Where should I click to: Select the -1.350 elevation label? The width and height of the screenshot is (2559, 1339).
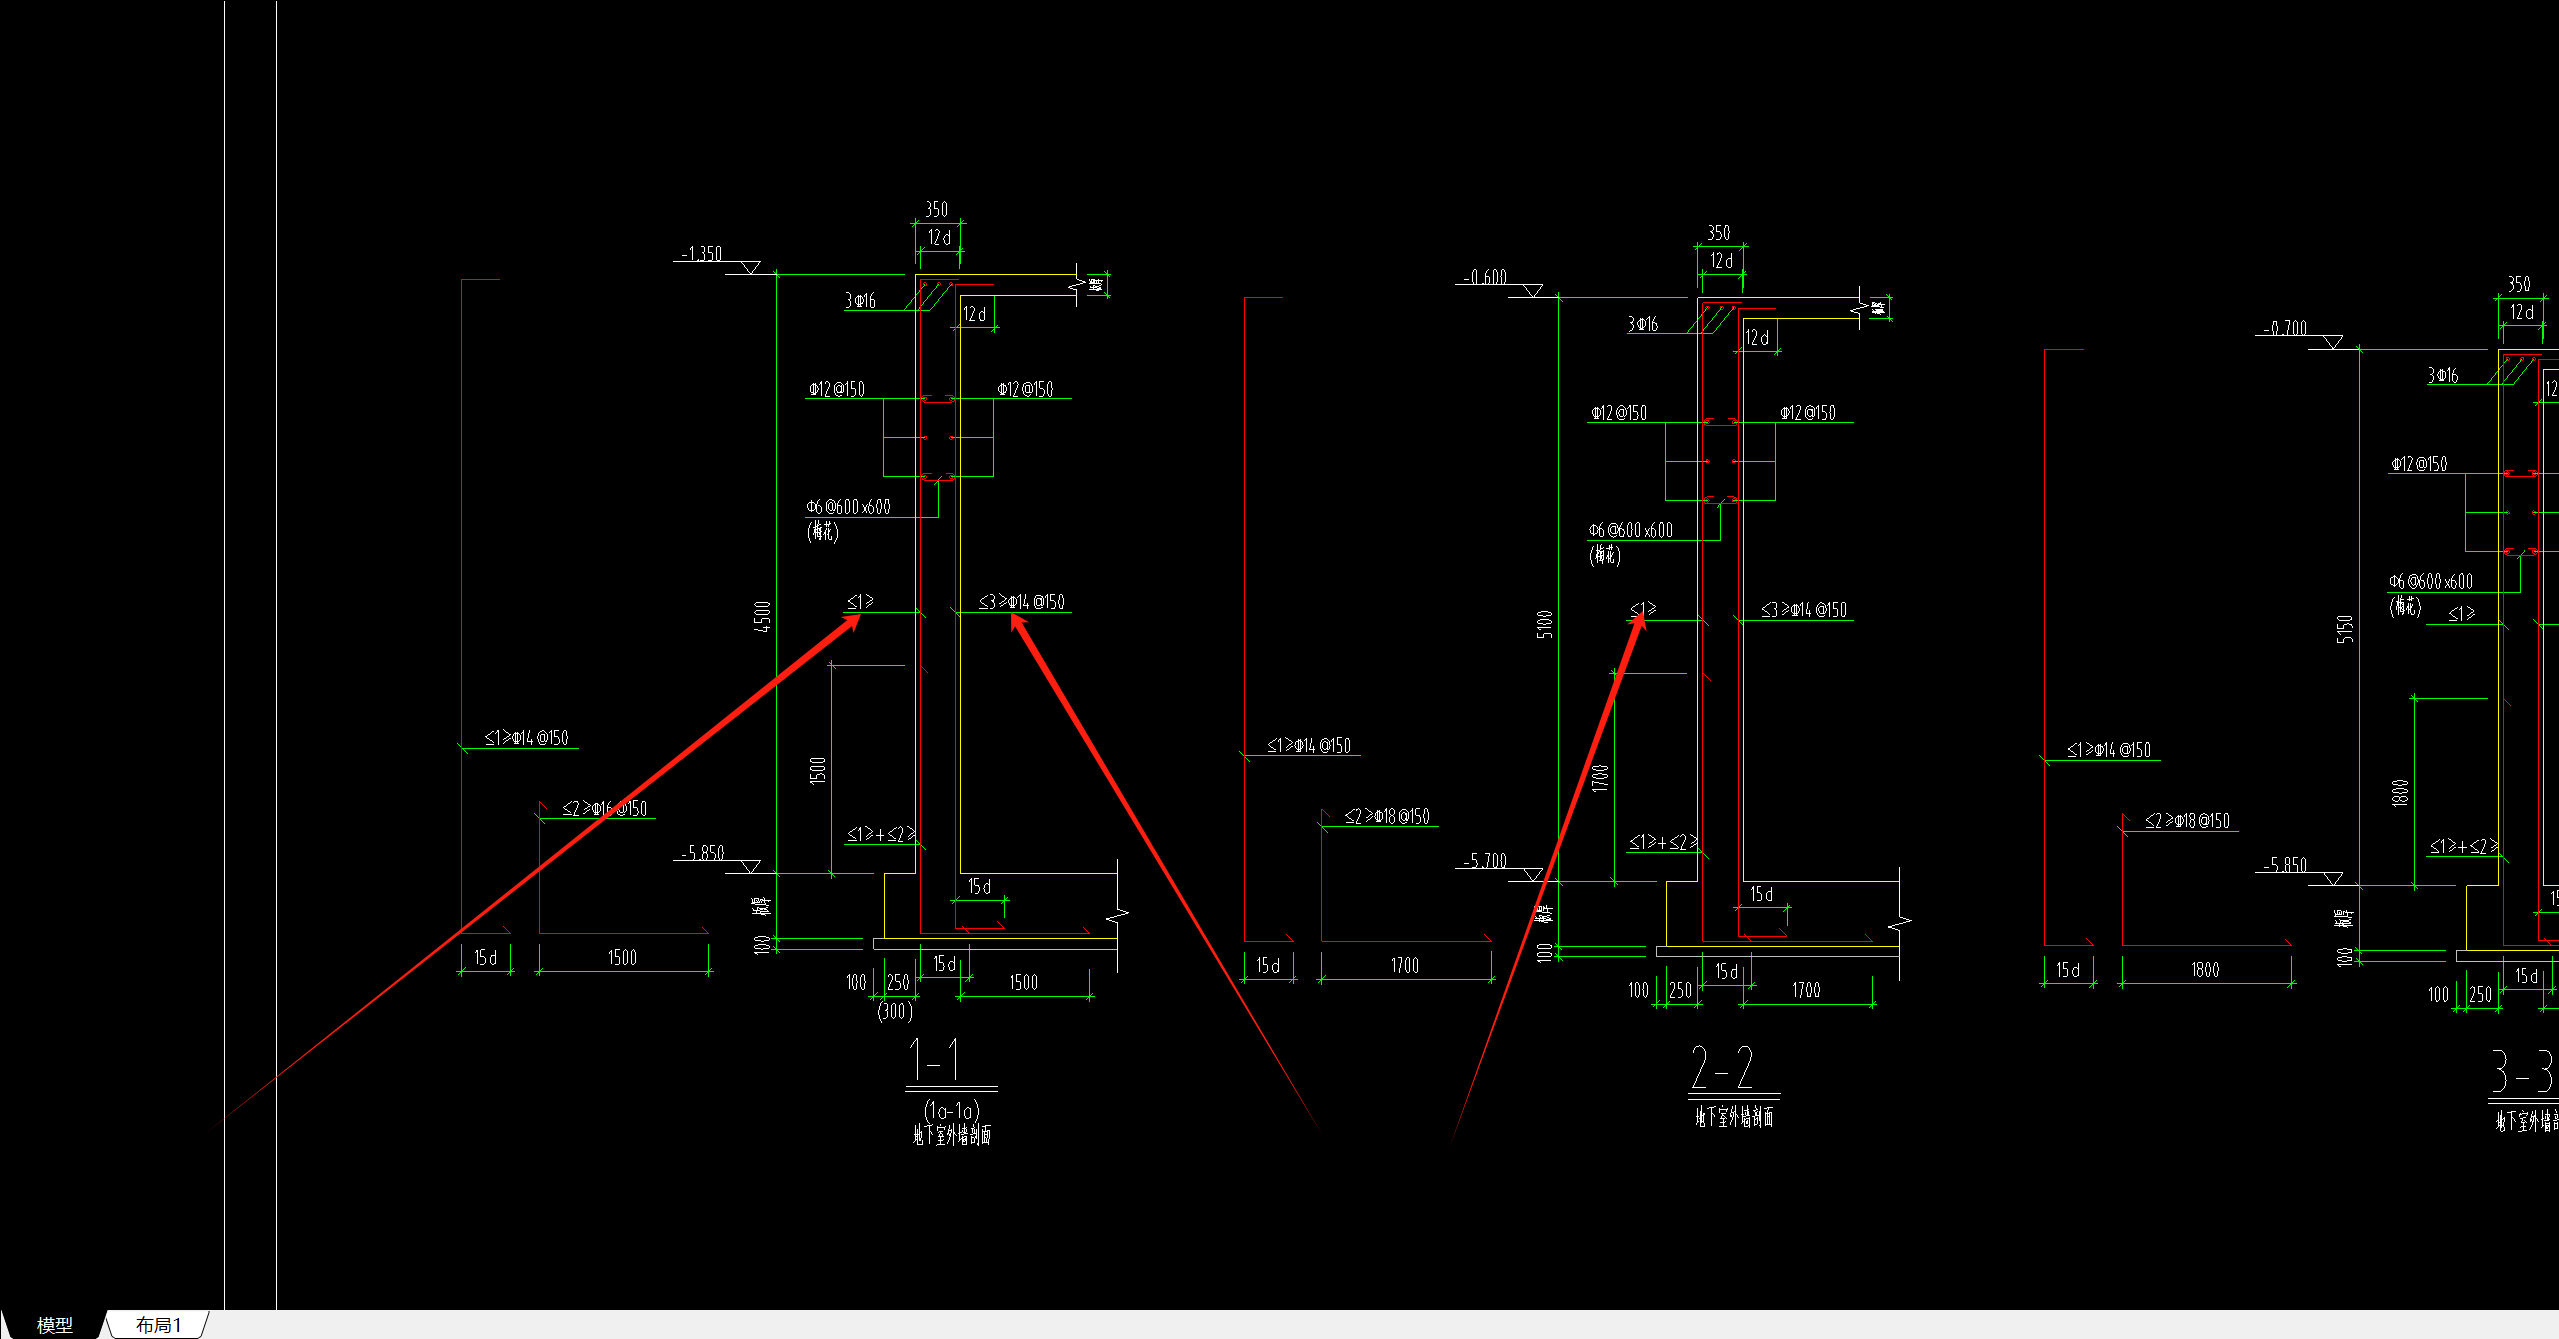pyautogui.click(x=701, y=254)
